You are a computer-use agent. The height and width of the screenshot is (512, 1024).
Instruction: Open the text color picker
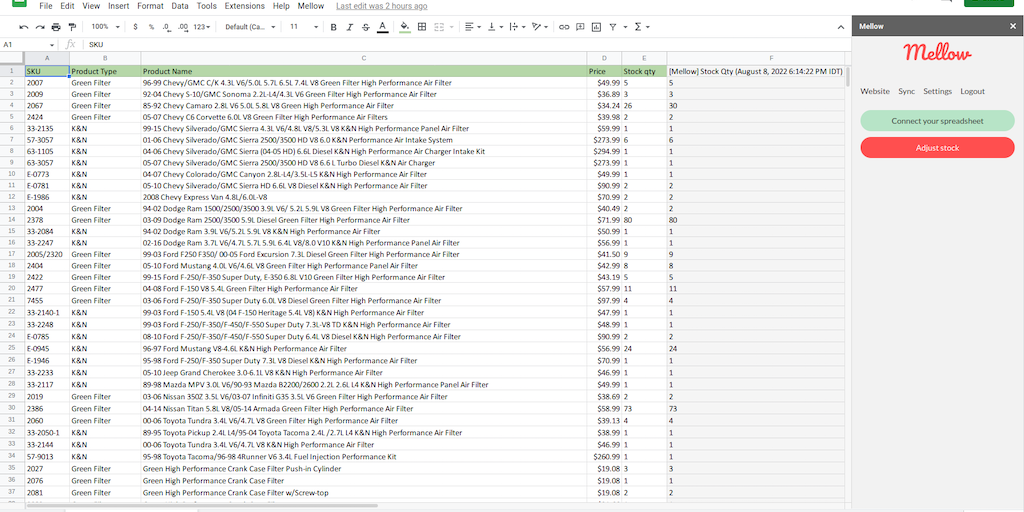[383, 27]
